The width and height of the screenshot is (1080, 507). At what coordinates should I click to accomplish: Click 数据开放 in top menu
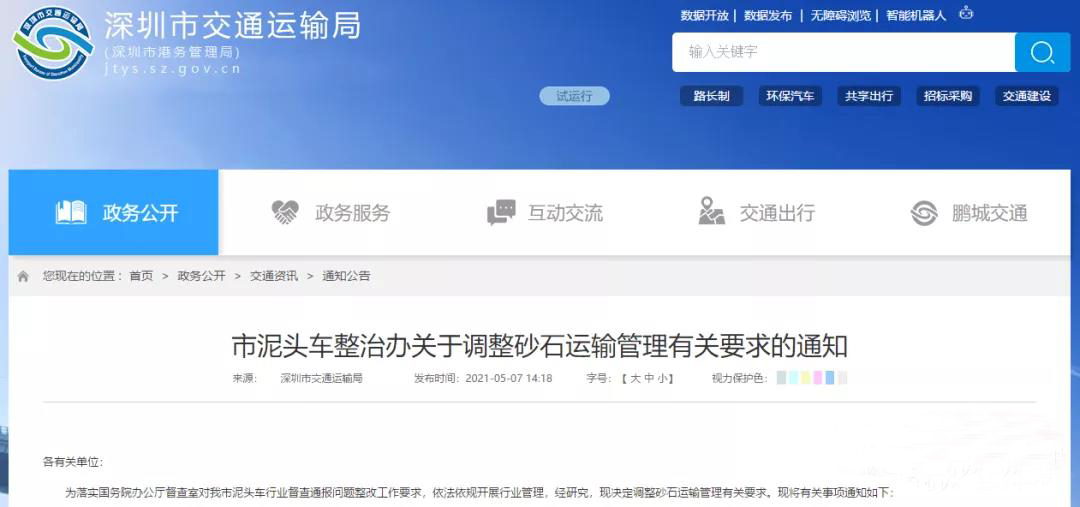pyautogui.click(x=705, y=15)
